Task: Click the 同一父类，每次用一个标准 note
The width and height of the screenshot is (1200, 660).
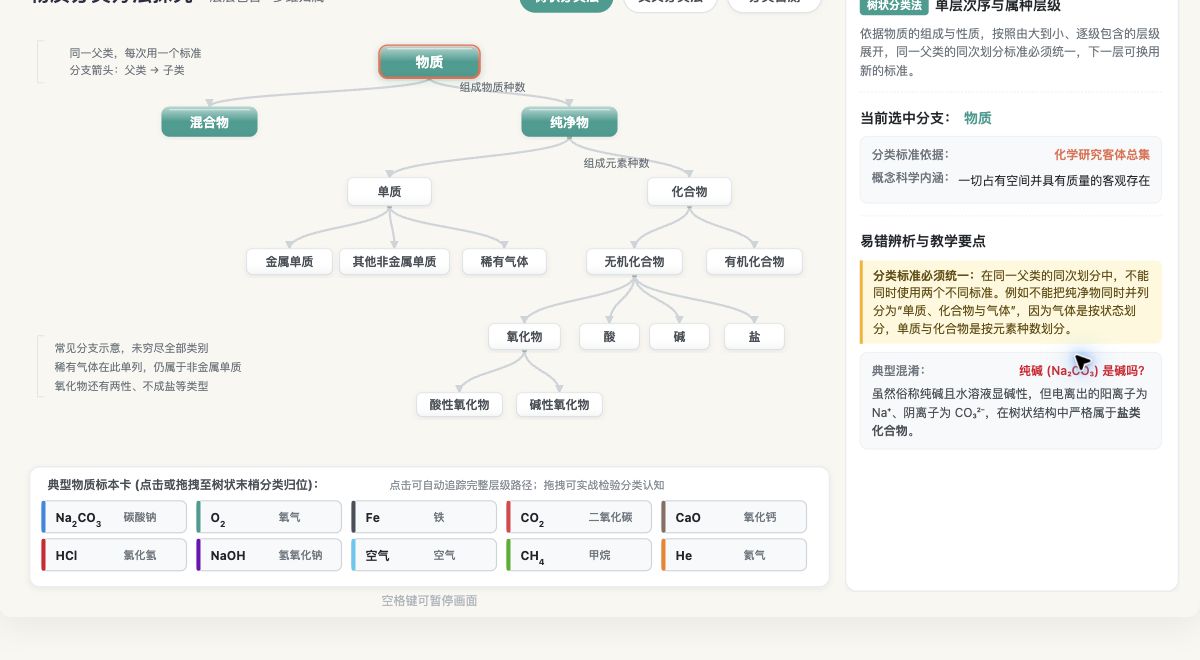Action: pyautogui.click(x=135, y=53)
